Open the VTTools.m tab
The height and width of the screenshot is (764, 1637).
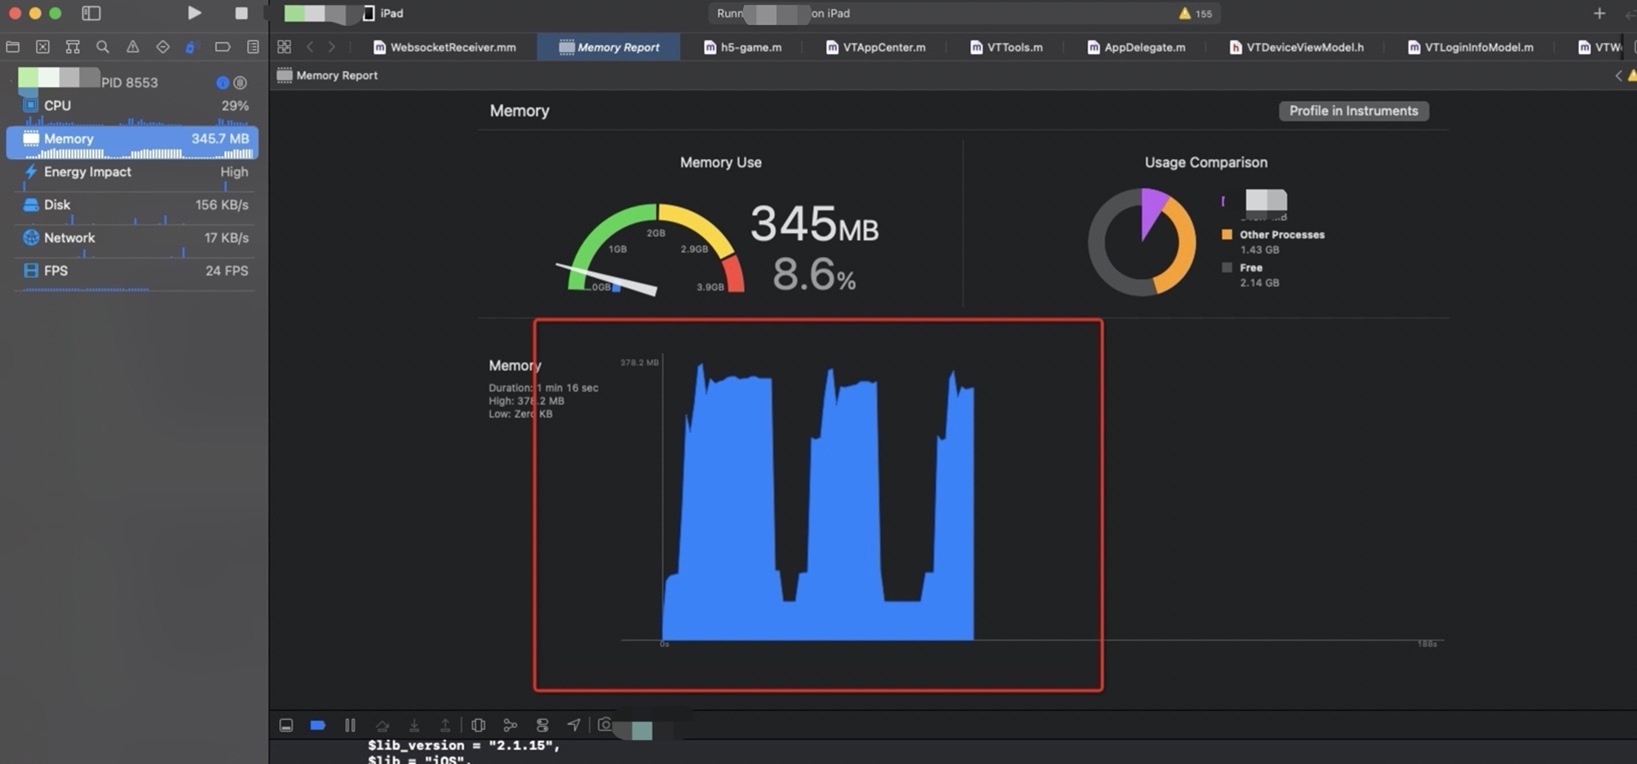[1007, 47]
